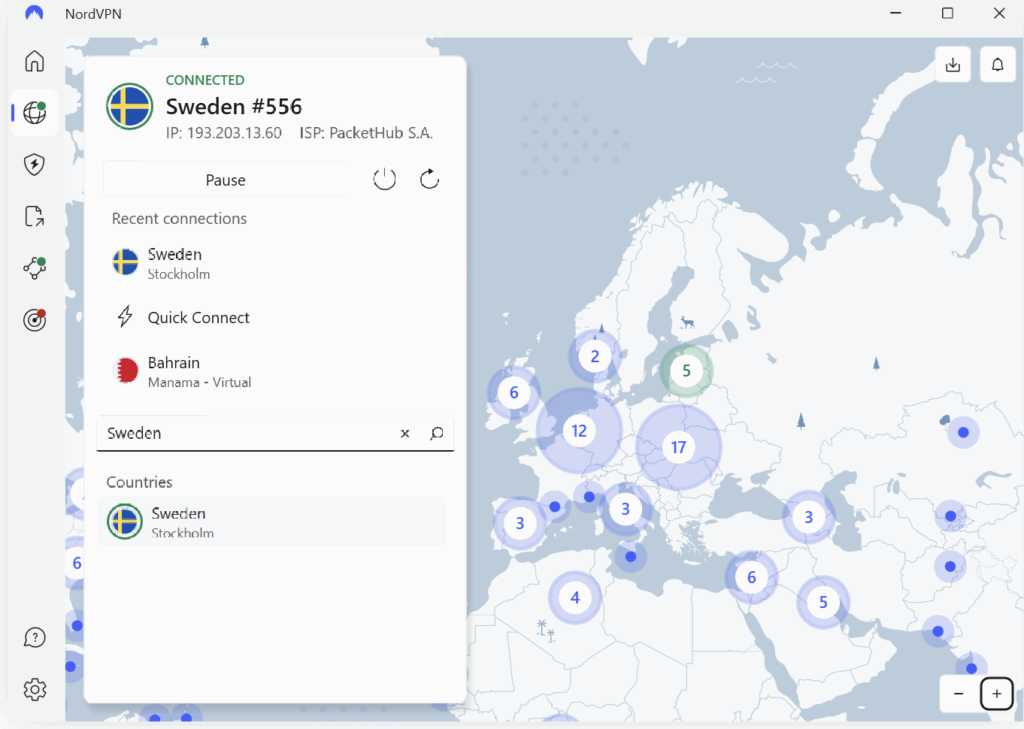The image size is (1024, 729).
Task: Click the CONNECTED status label
Action: [205, 80]
